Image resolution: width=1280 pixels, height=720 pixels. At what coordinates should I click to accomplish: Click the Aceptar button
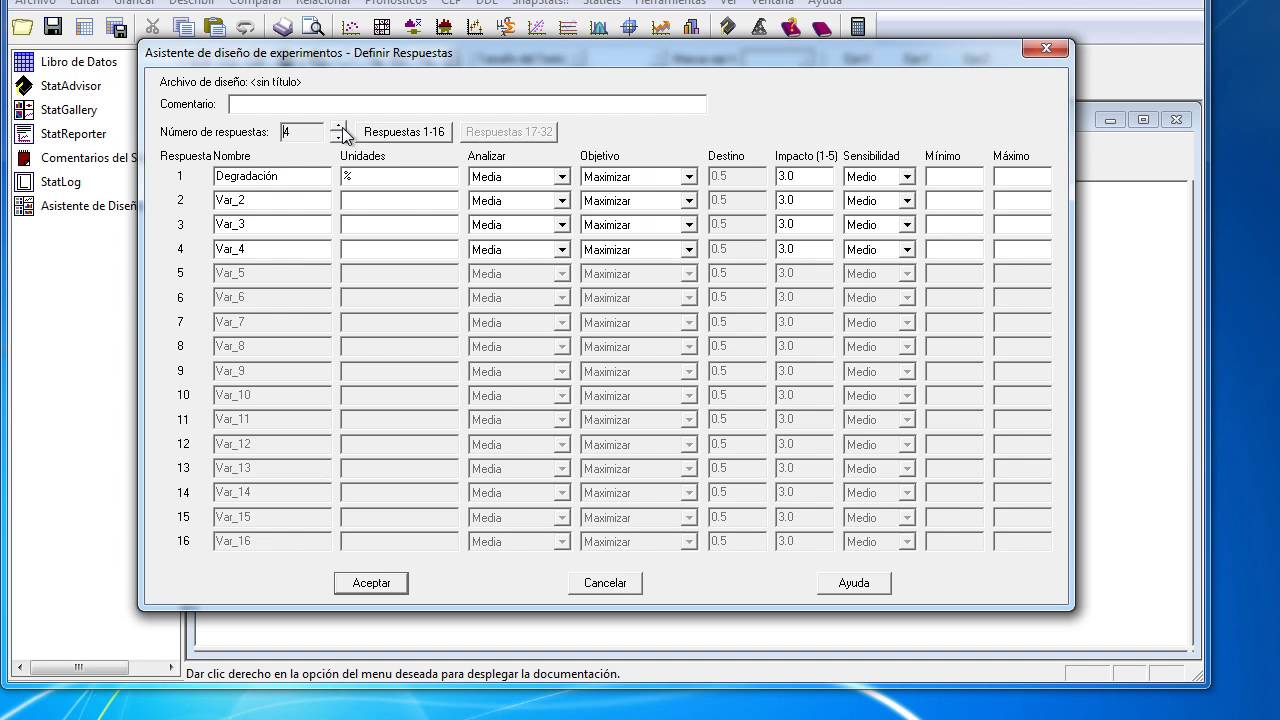point(371,583)
